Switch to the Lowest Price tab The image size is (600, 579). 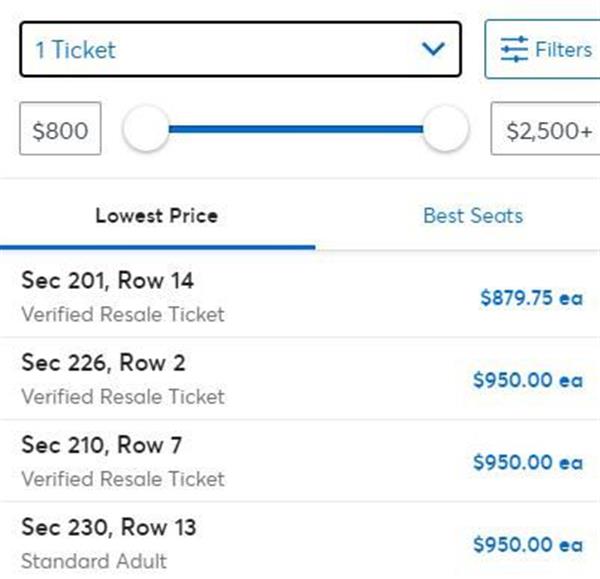[x=157, y=216]
